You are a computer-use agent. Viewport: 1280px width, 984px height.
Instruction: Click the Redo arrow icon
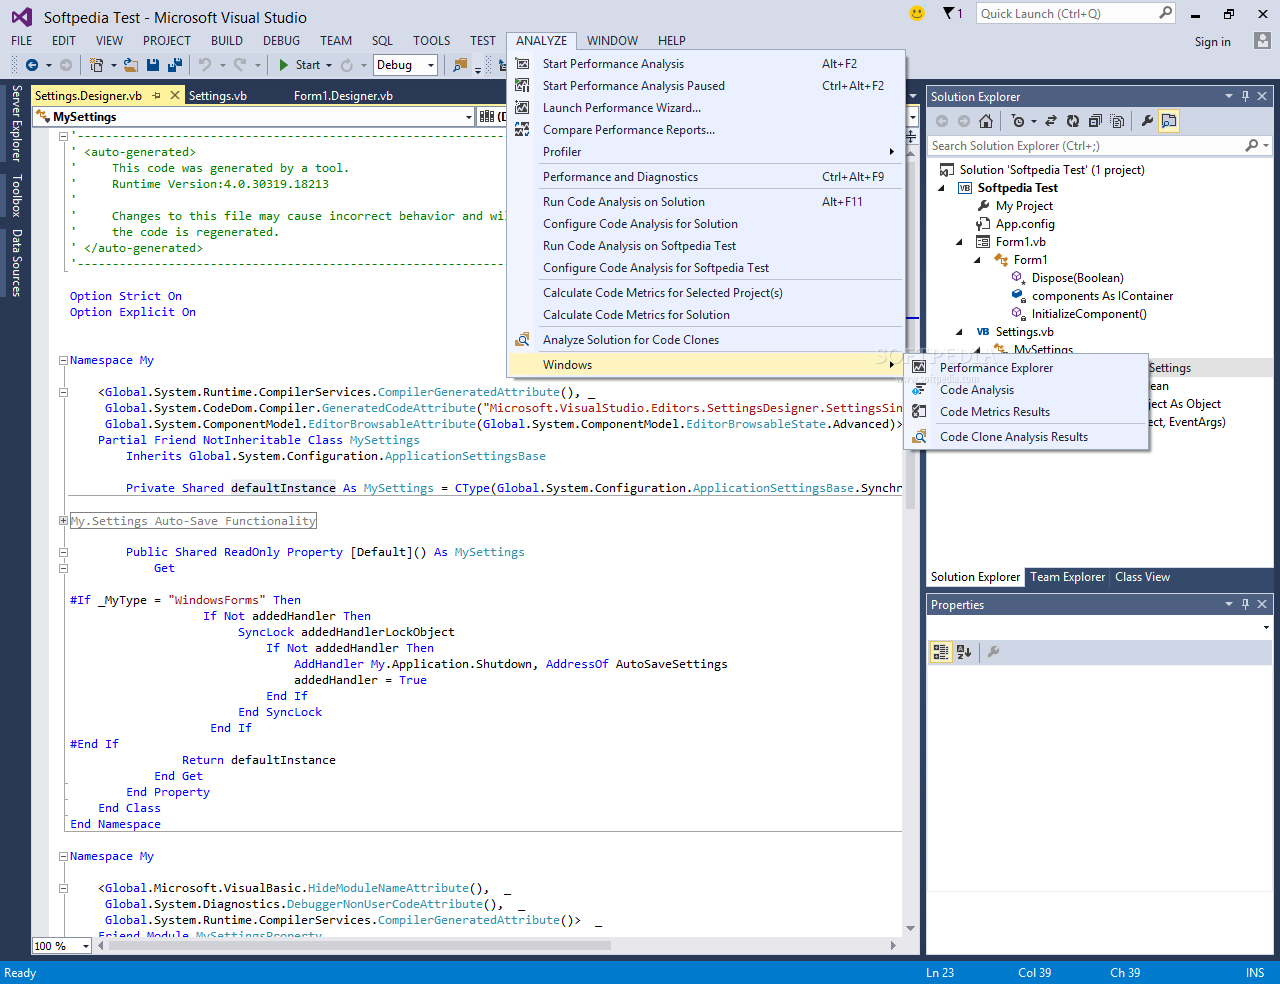pyautogui.click(x=240, y=65)
